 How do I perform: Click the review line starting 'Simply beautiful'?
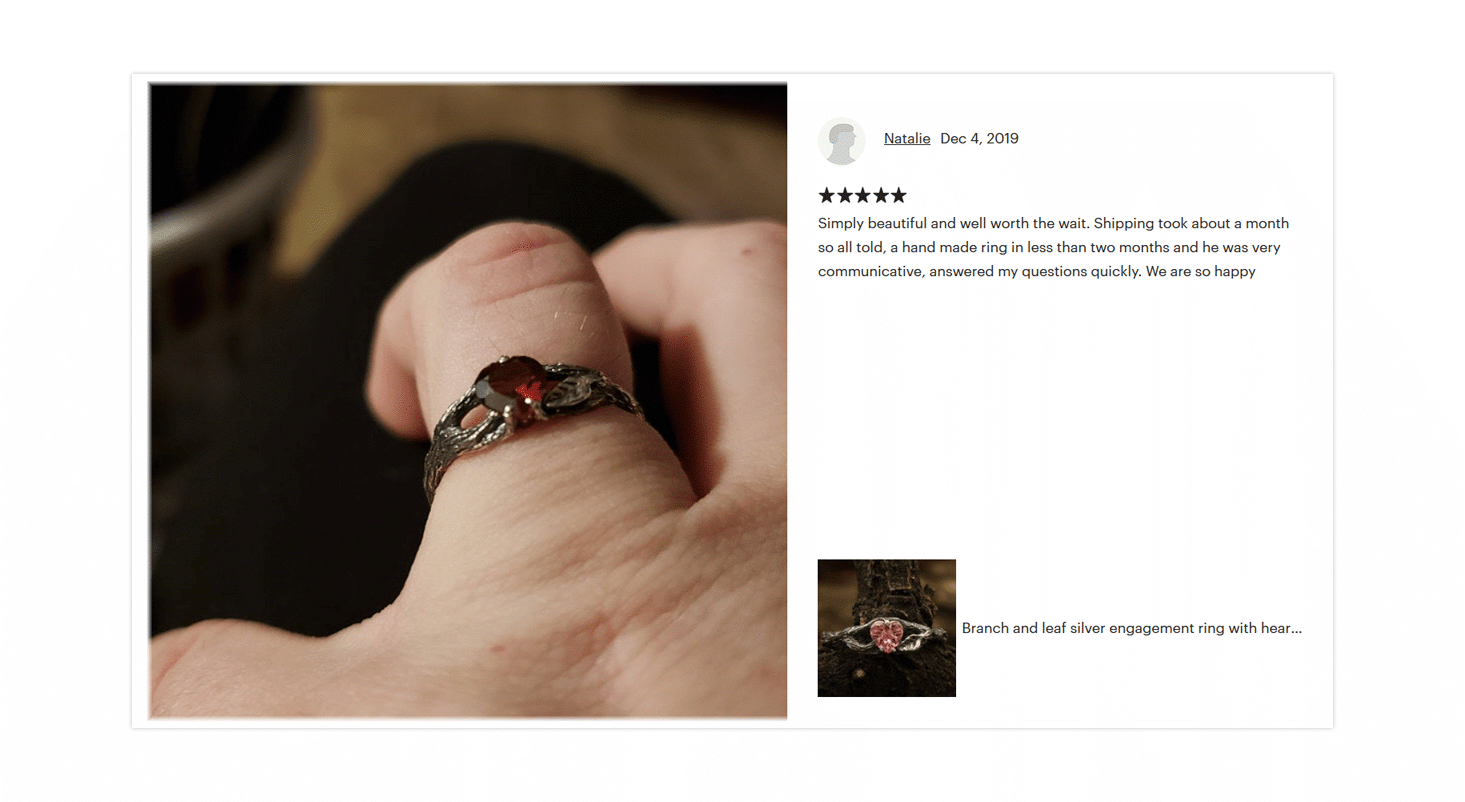[x=1053, y=223]
